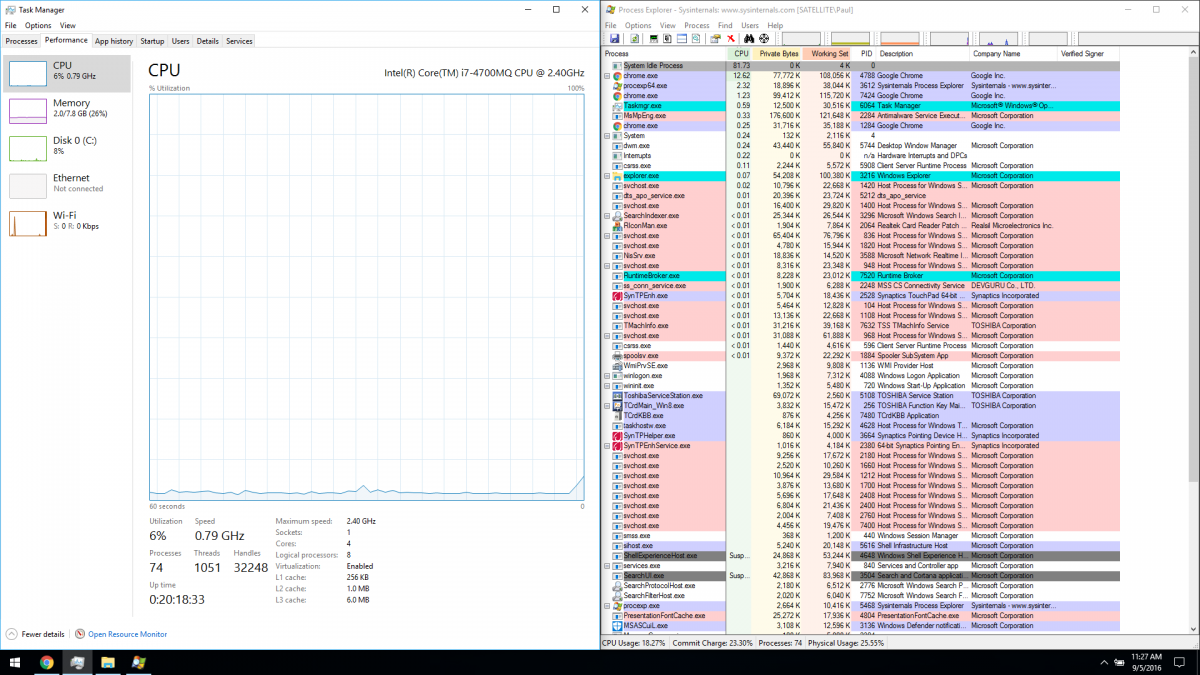1200x675 pixels.
Task: Sort by the Private Bytes column header
Action: 777,54
